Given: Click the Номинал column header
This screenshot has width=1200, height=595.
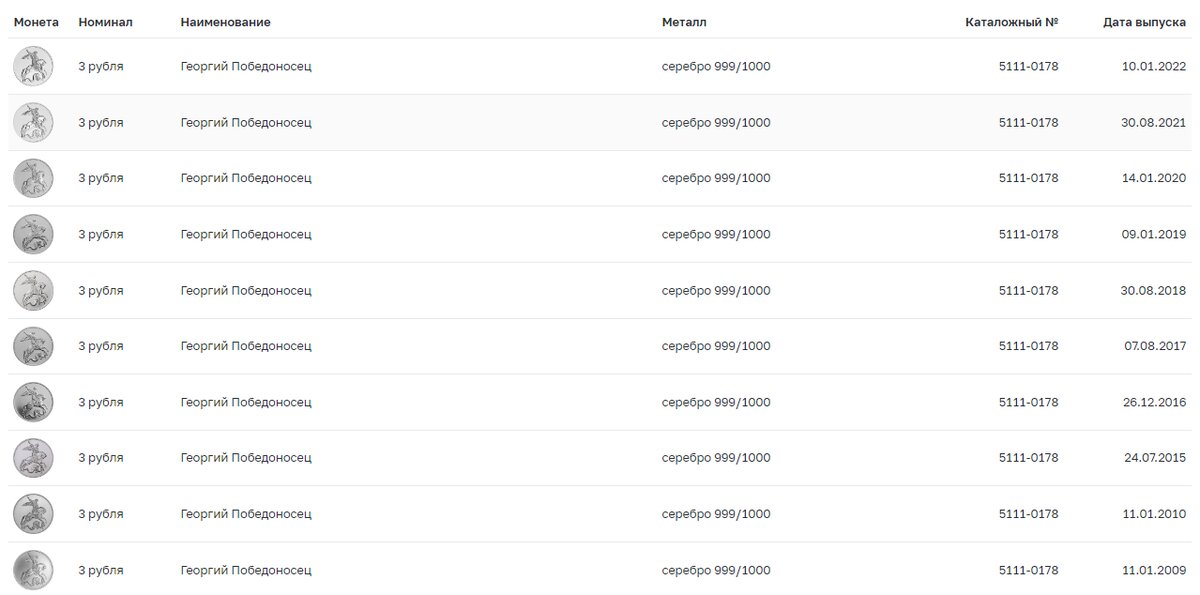Looking at the screenshot, I should pyautogui.click(x=105, y=22).
